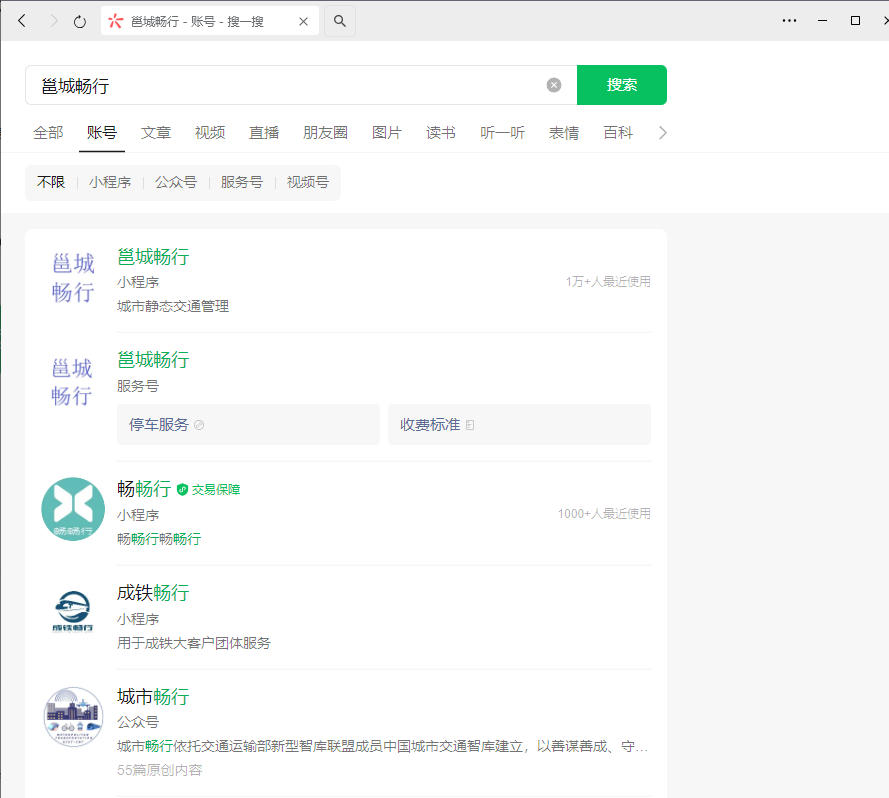This screenshot has height=798, width=889.
Task: Select the 不限 filter
Action: 51,182
